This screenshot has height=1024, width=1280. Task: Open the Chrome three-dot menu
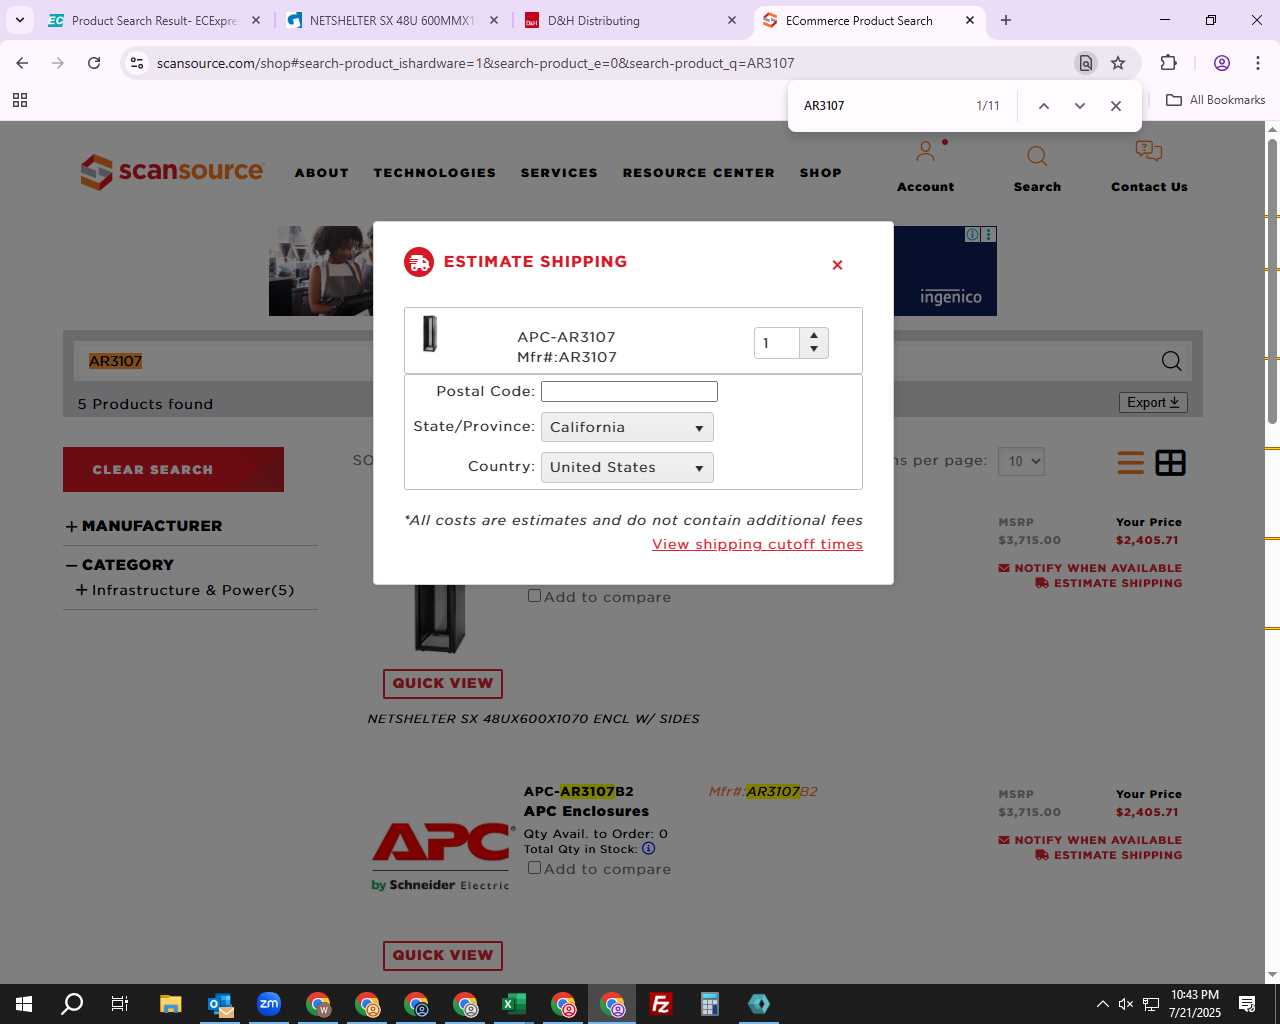click(x=1257, y=63)
